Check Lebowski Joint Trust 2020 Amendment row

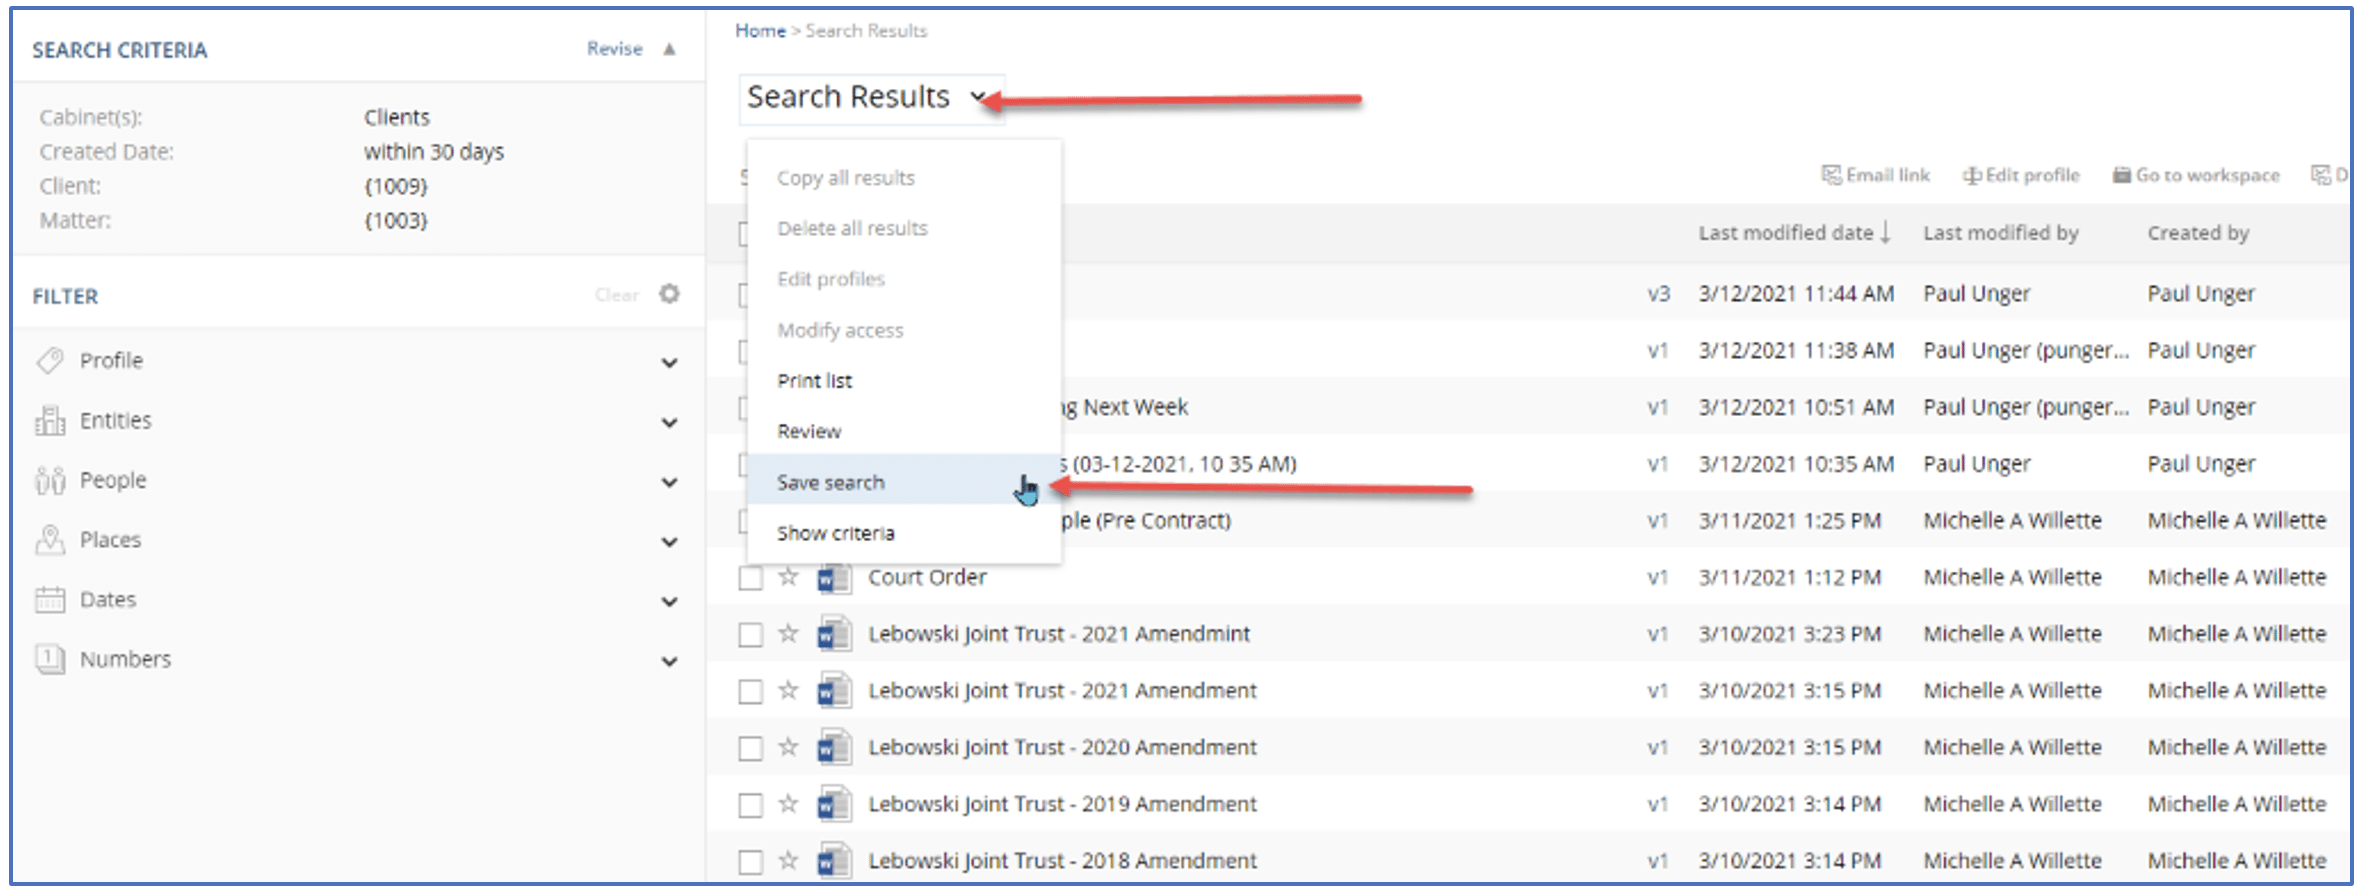tap(750, 750)
